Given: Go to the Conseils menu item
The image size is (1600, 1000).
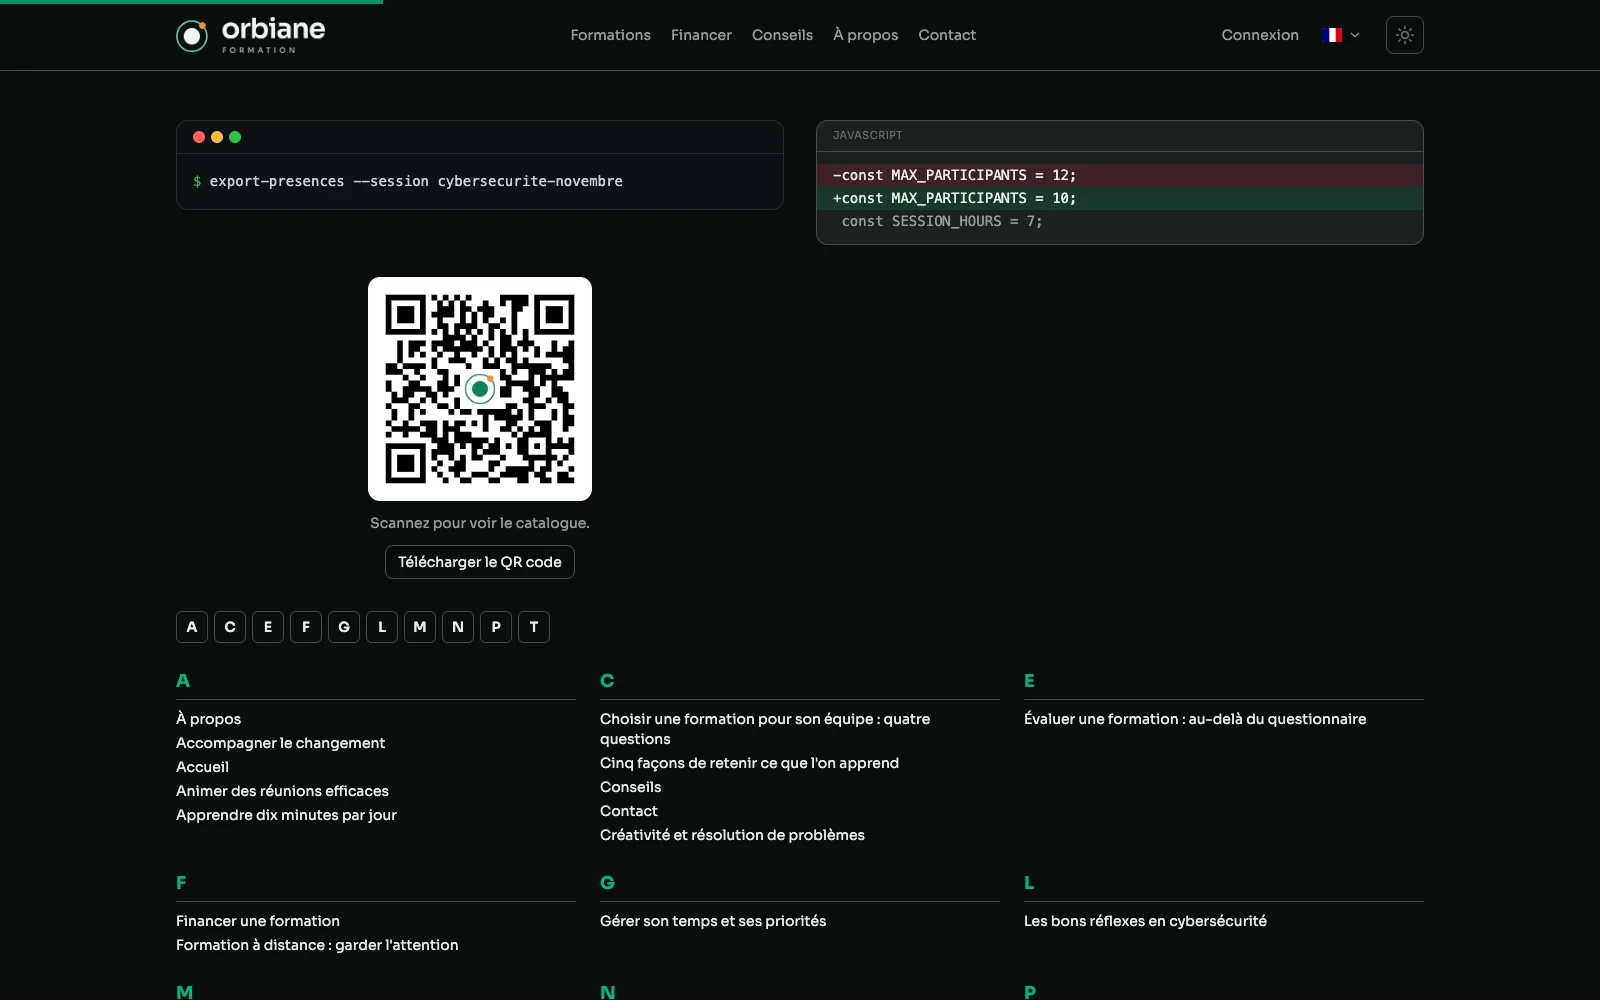Looking at the screenshot, I should pyautogui.click(x=782, y=35).
